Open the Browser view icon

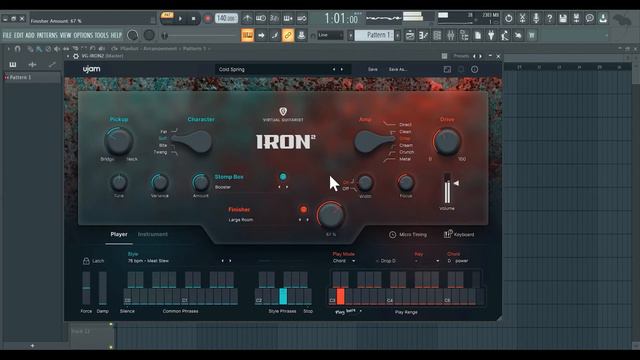point(464,36)
